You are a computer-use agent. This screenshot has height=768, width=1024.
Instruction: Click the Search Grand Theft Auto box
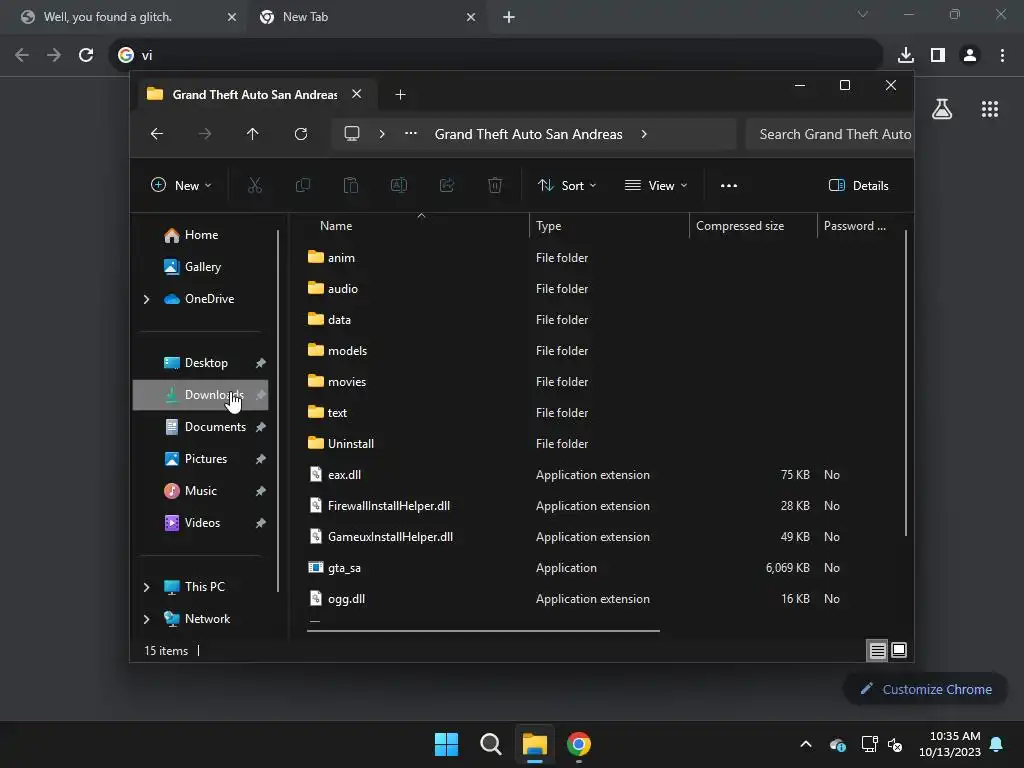click(x=829, y=134)
